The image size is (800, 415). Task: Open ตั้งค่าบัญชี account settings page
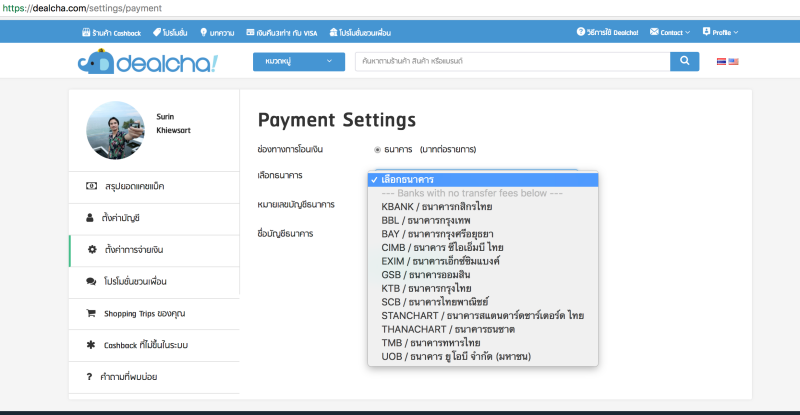click(154, 218)
